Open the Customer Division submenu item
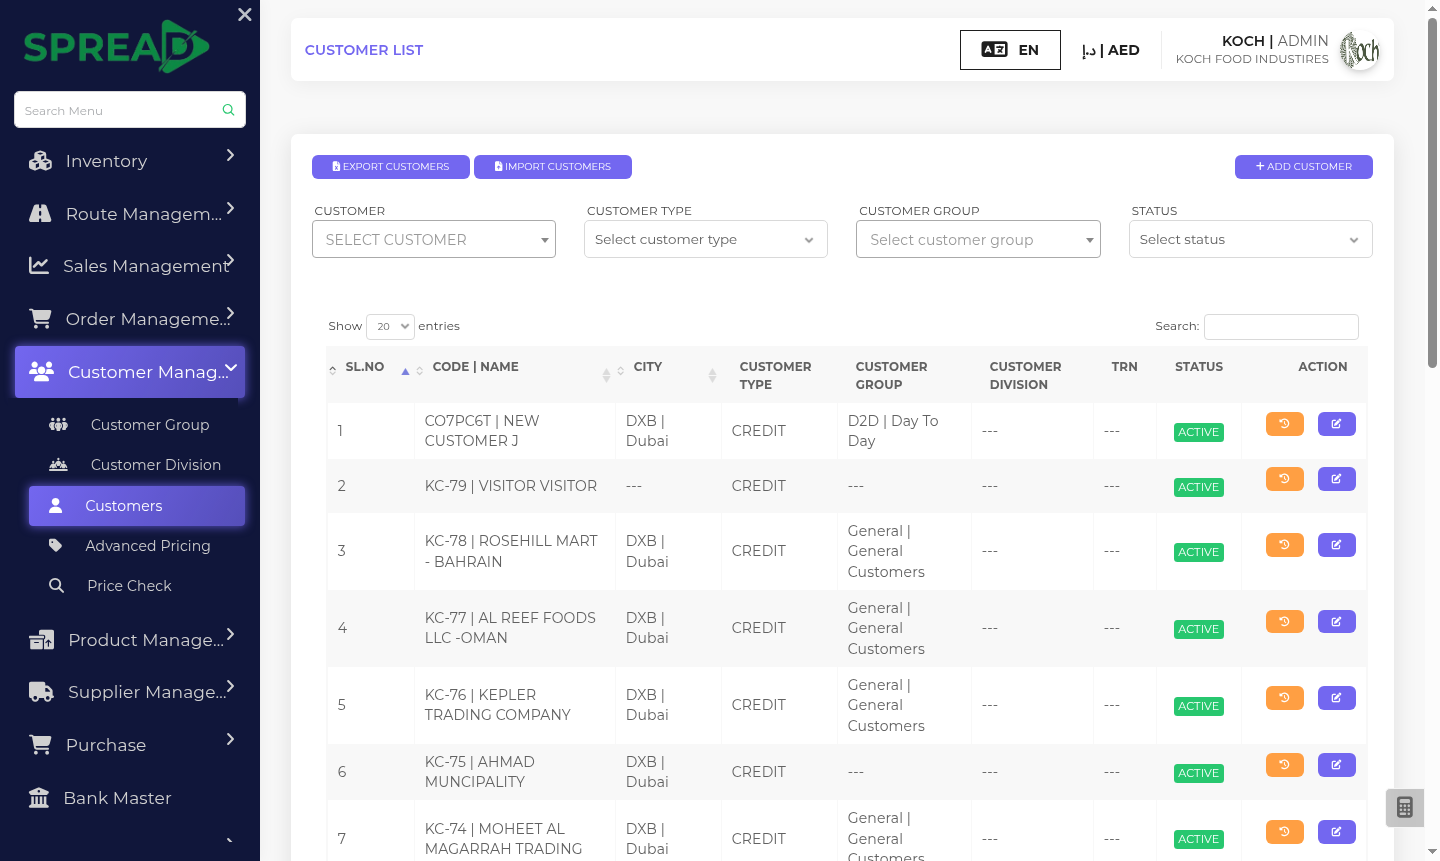1440x861 pixels. click(x=137, y=465)
